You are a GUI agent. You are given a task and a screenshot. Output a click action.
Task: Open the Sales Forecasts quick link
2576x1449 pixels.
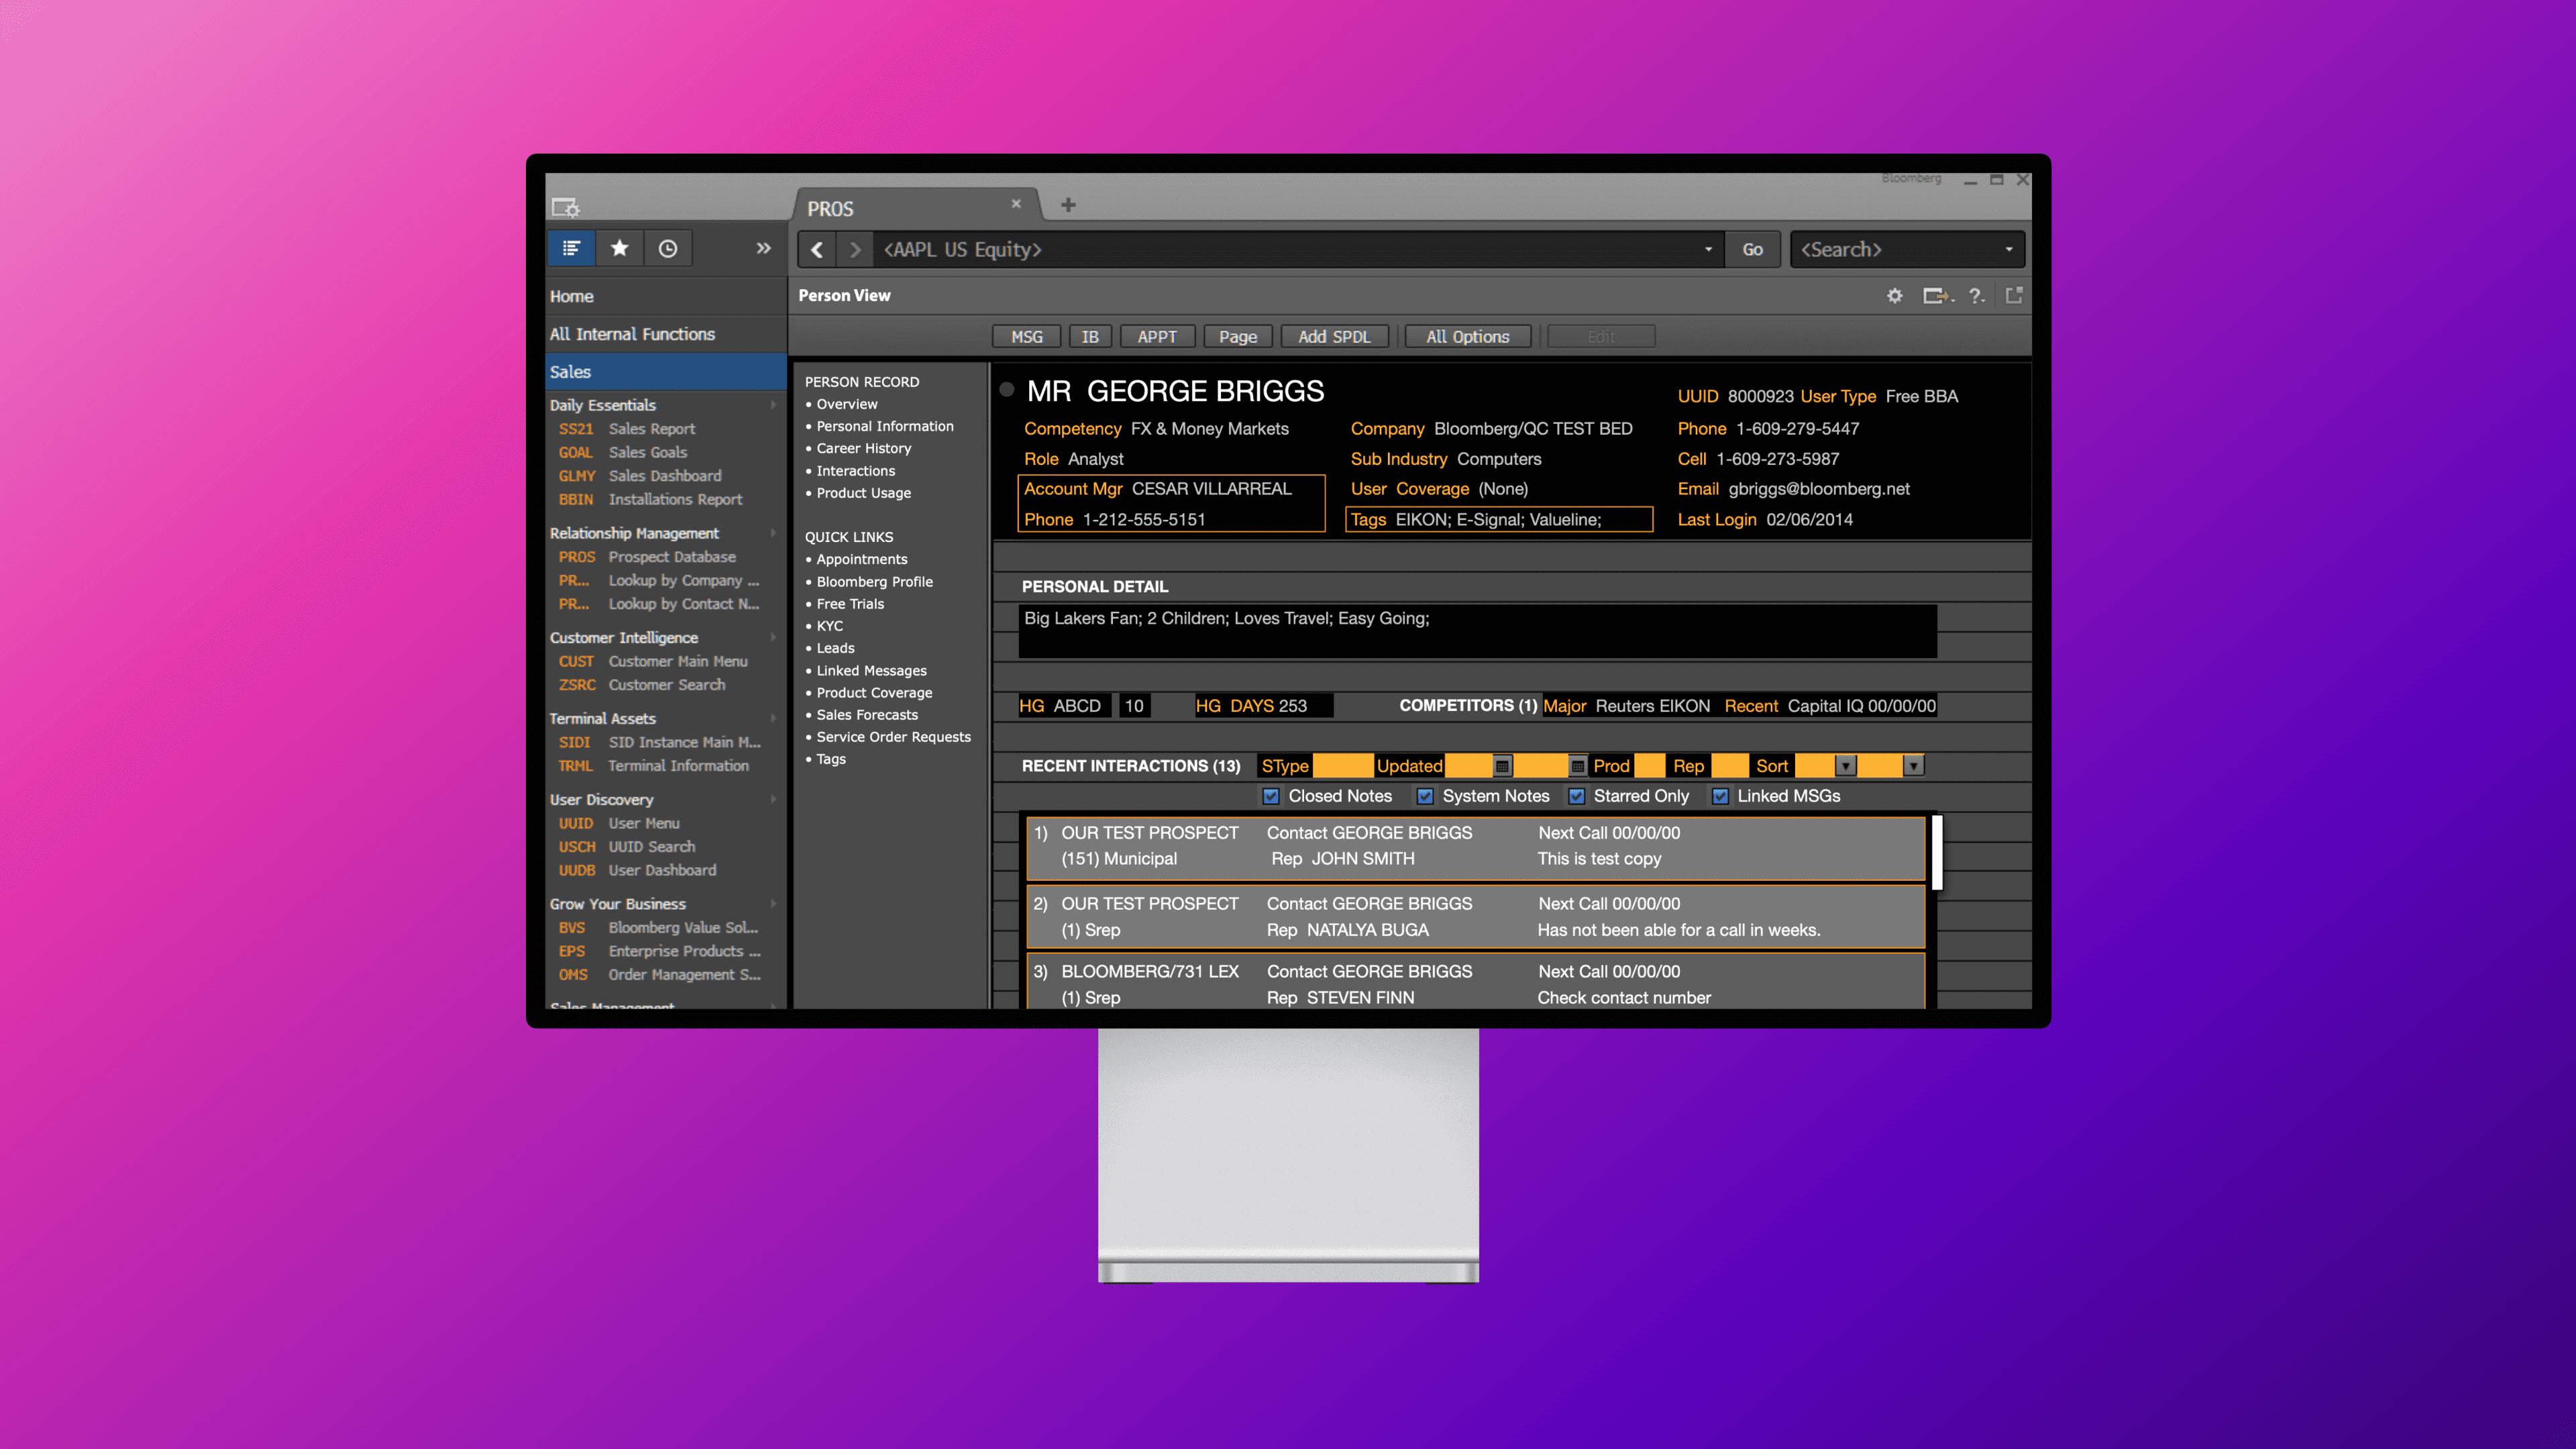coord(867,715)
